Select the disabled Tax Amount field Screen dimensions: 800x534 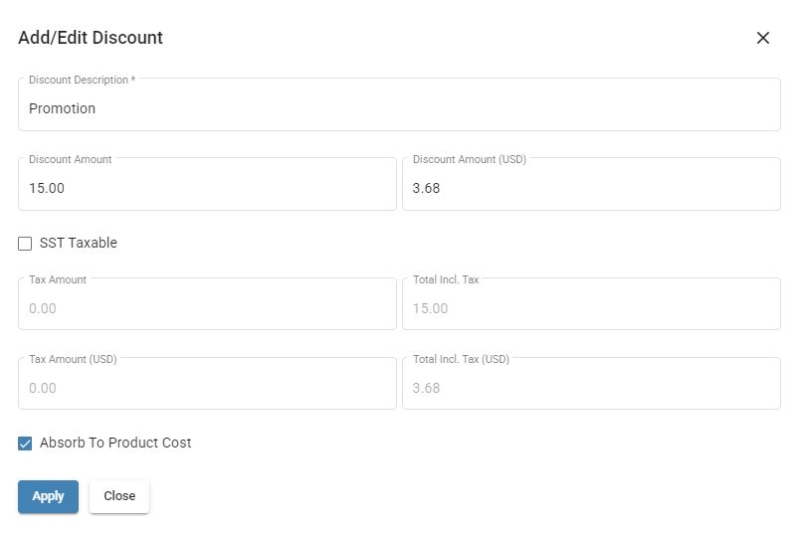(x=207, y=304)
